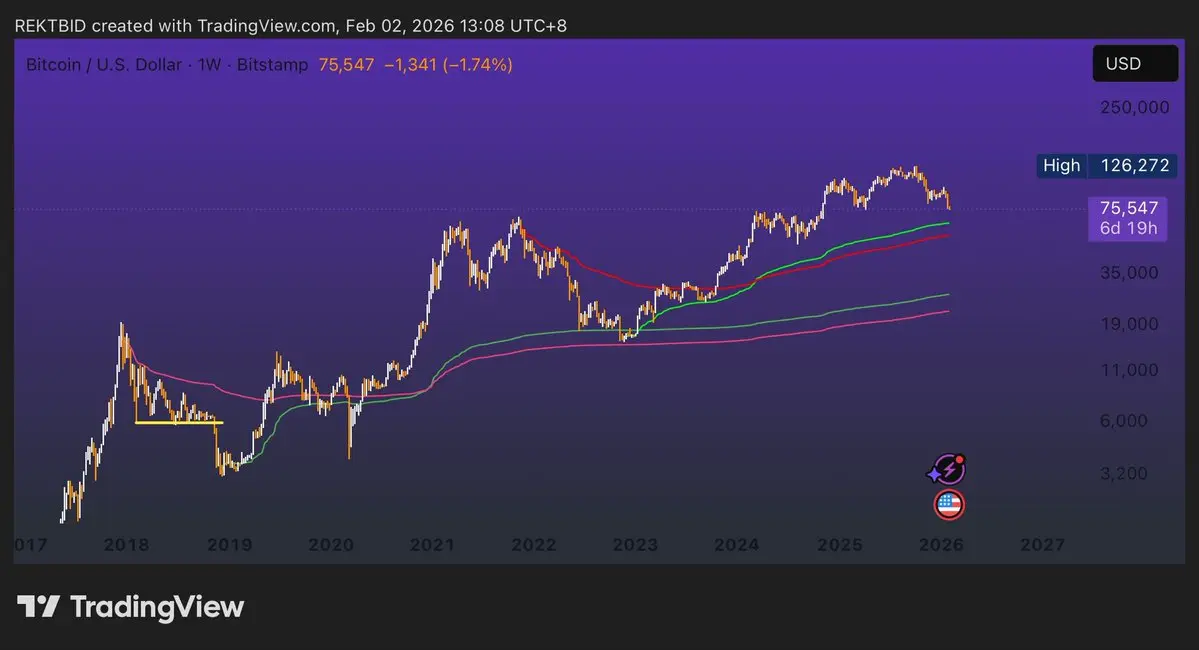Click the 250,000 price axis label
1199x650 pixels.
pos(1135,107)
